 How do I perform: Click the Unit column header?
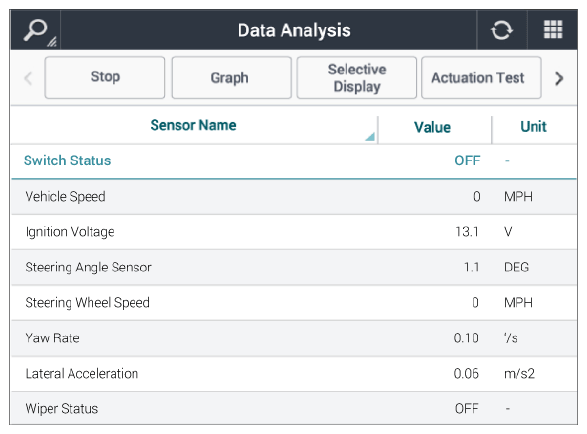534,127
